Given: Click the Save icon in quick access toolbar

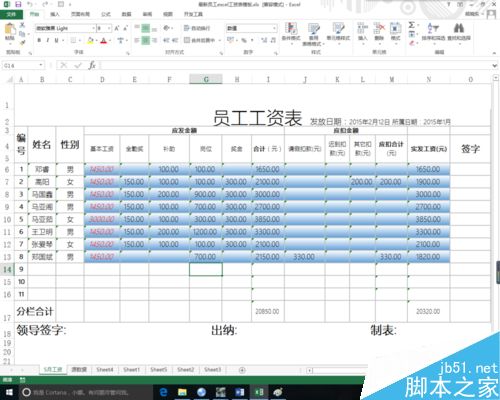Looking at the screenshot, I should coord(18,4).
